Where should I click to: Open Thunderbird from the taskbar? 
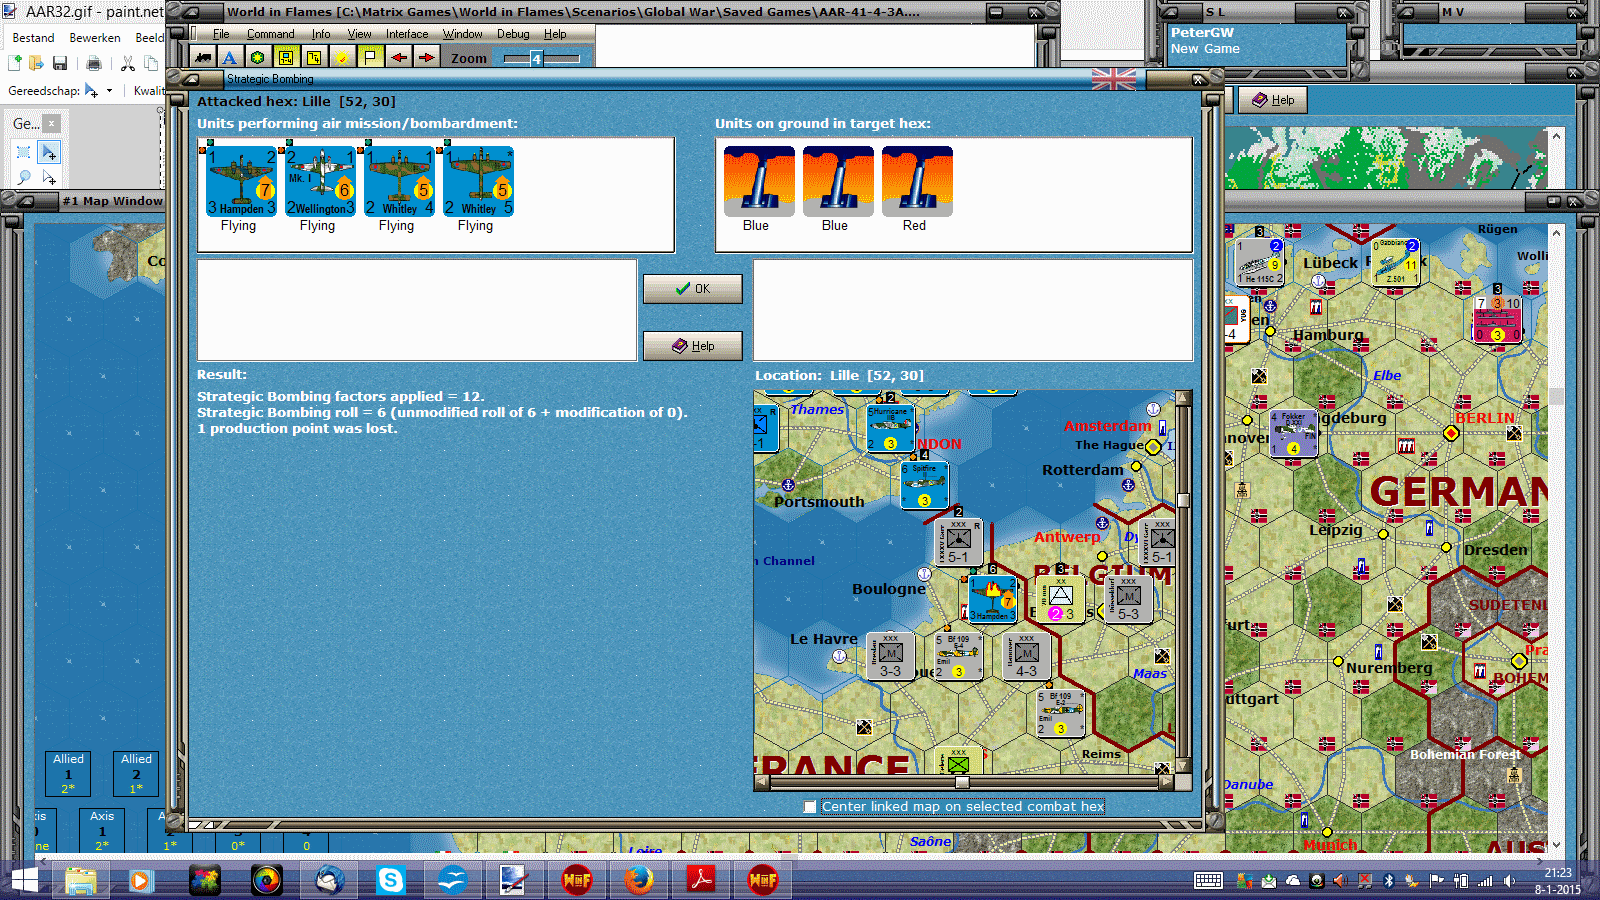click(329, 880)
